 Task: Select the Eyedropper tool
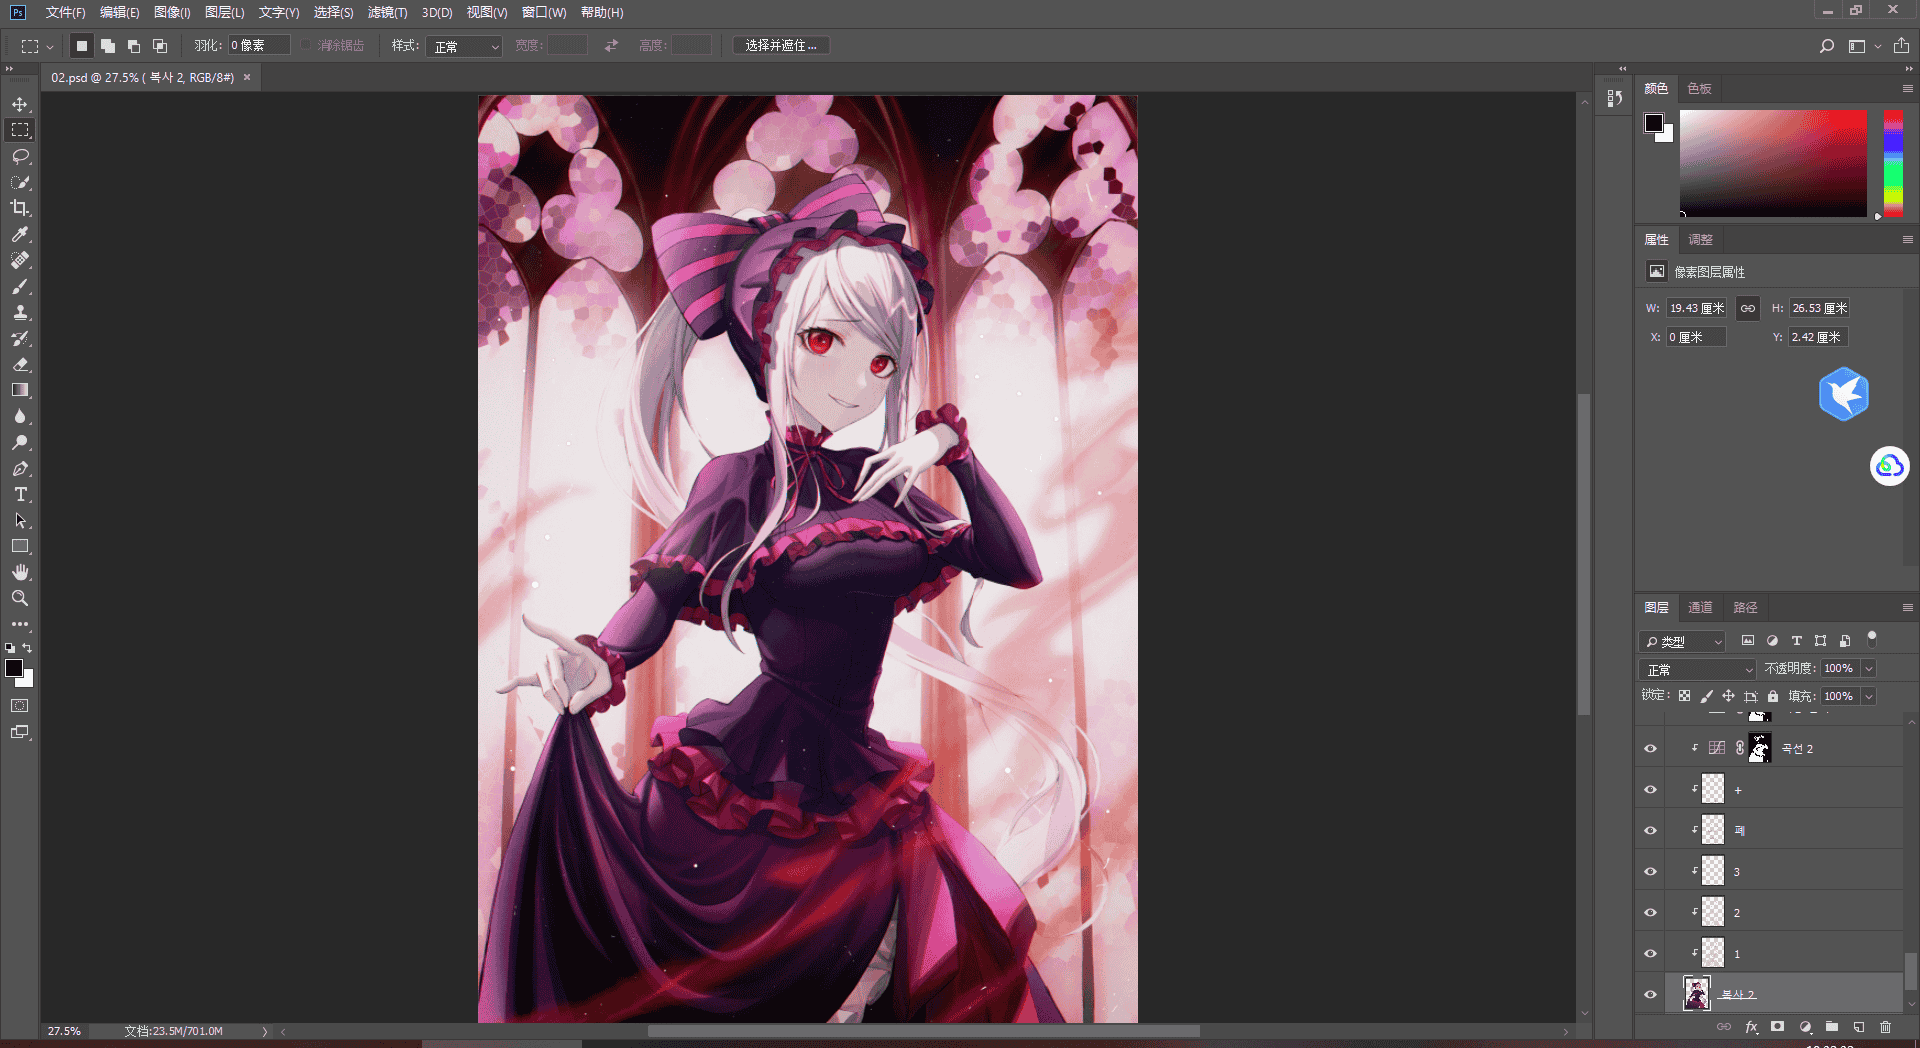click(x=20, y=235)
